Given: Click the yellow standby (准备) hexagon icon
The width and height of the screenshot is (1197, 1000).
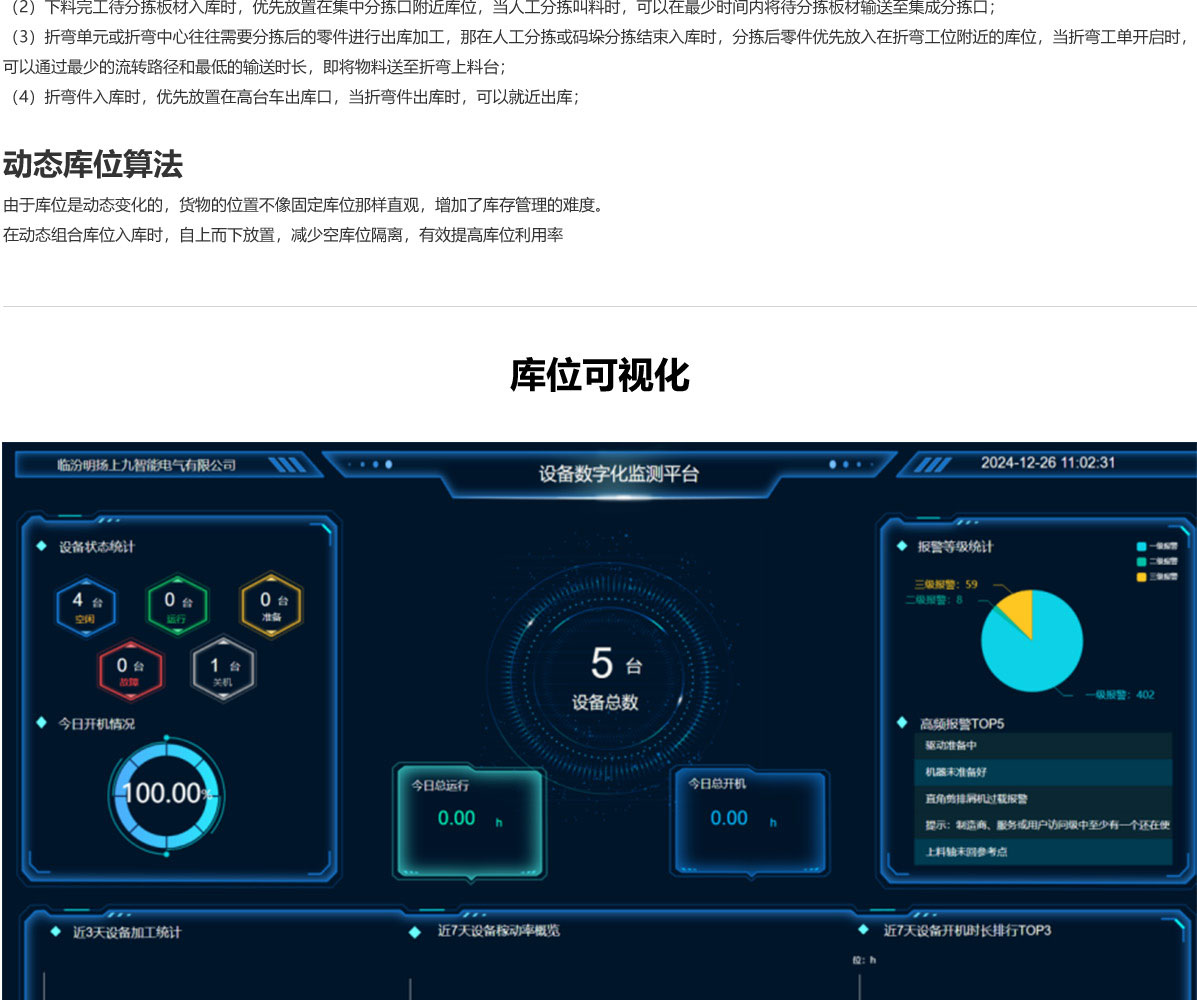Looking at the screenshot, I should pyautogui.click(x=271, y=606).
